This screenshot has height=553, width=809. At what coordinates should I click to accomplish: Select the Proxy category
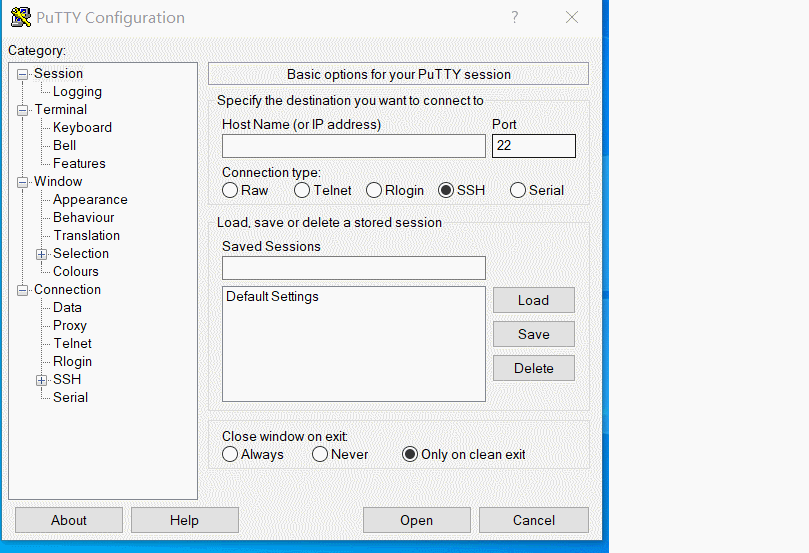[x=70, y=325]
